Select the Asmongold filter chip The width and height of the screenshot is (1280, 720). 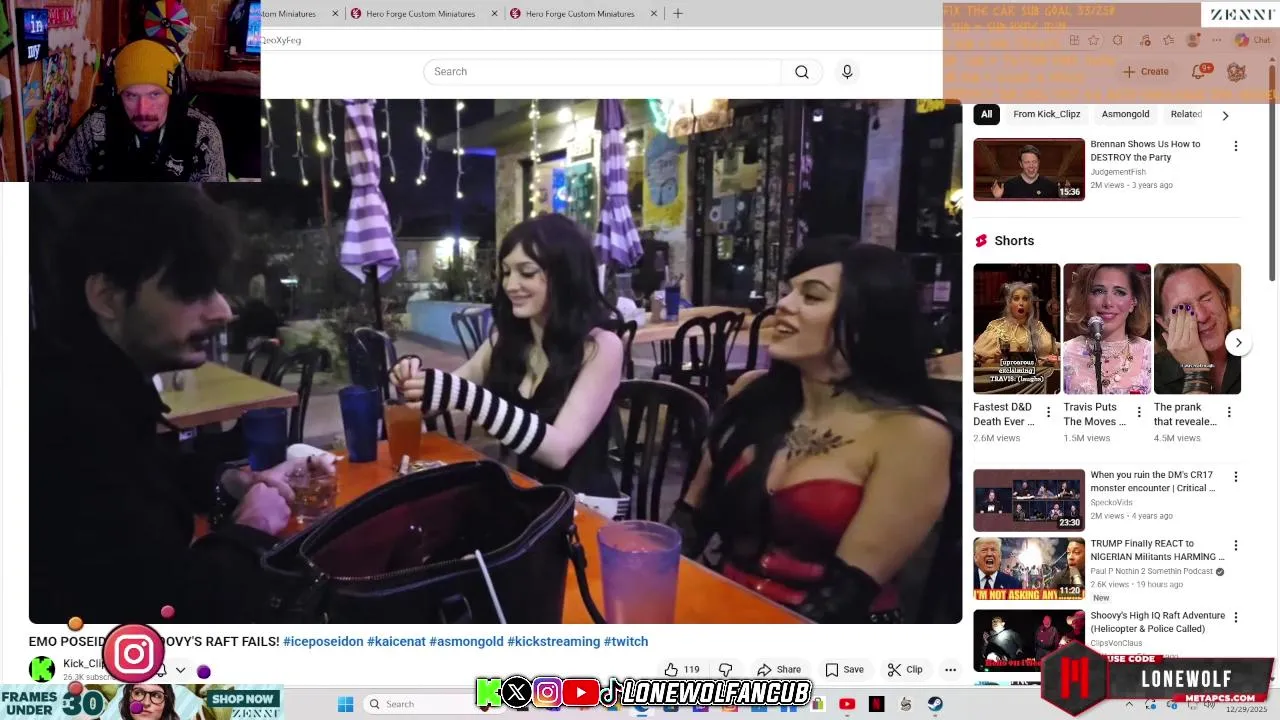tap(1125, 114)
